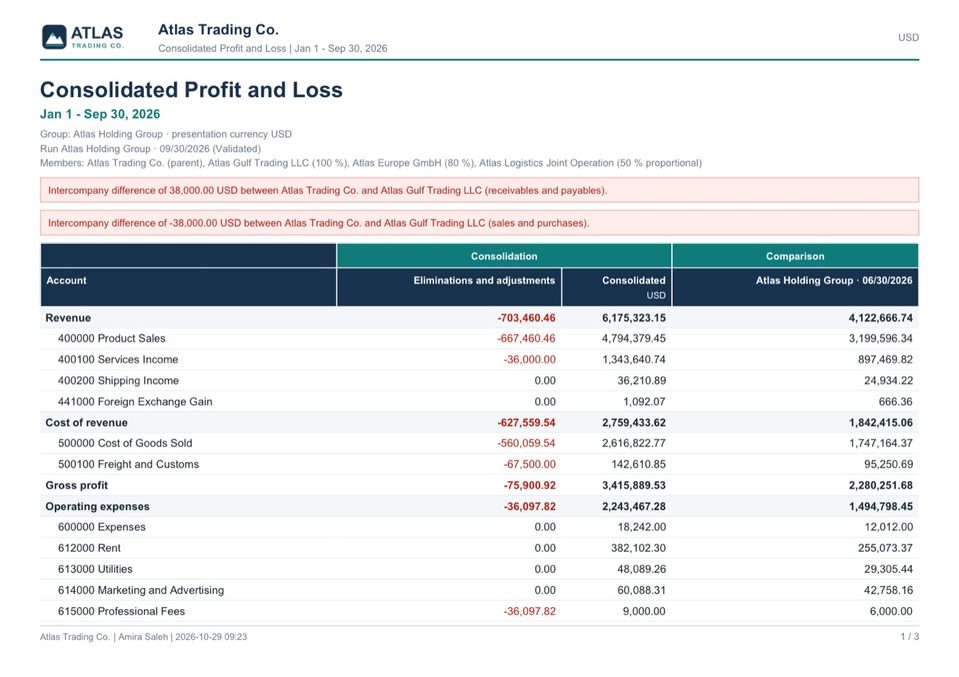The image size is (959, 677).
Task: Click the page indicator '1 / 3'
Action: [909, 637]
